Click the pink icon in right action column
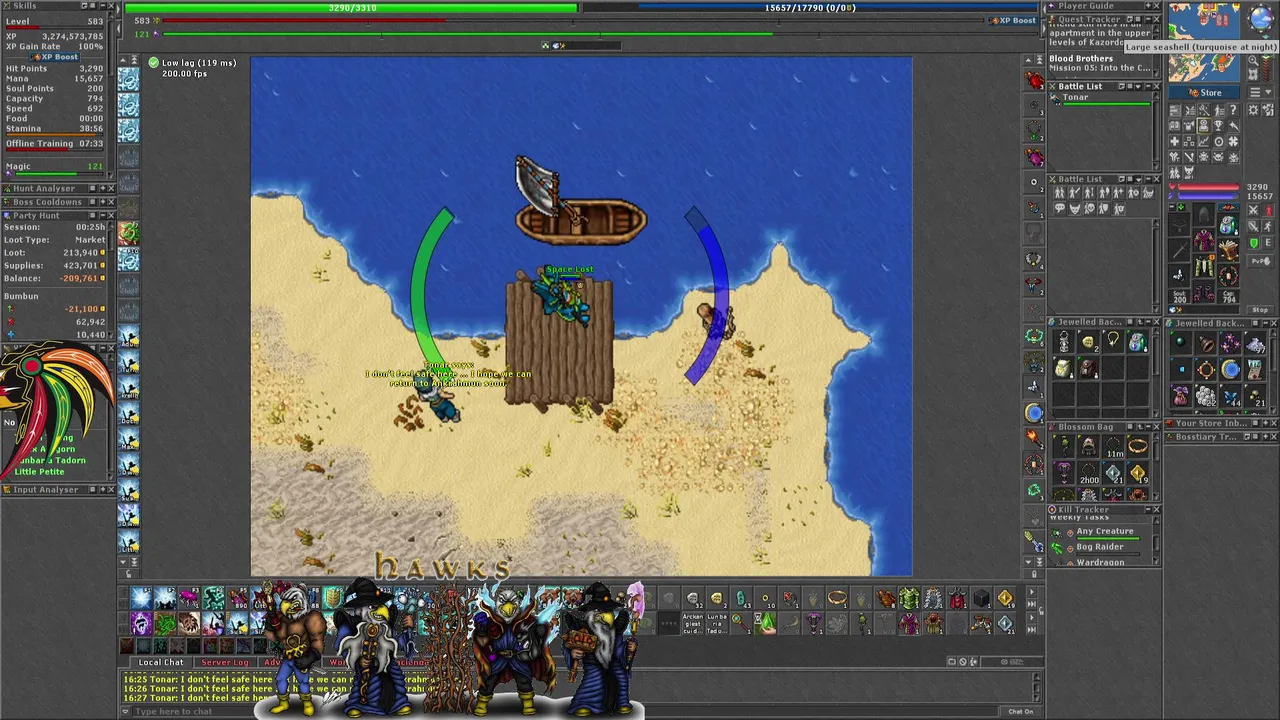Screen dimensions: 1280x720 1034,157
